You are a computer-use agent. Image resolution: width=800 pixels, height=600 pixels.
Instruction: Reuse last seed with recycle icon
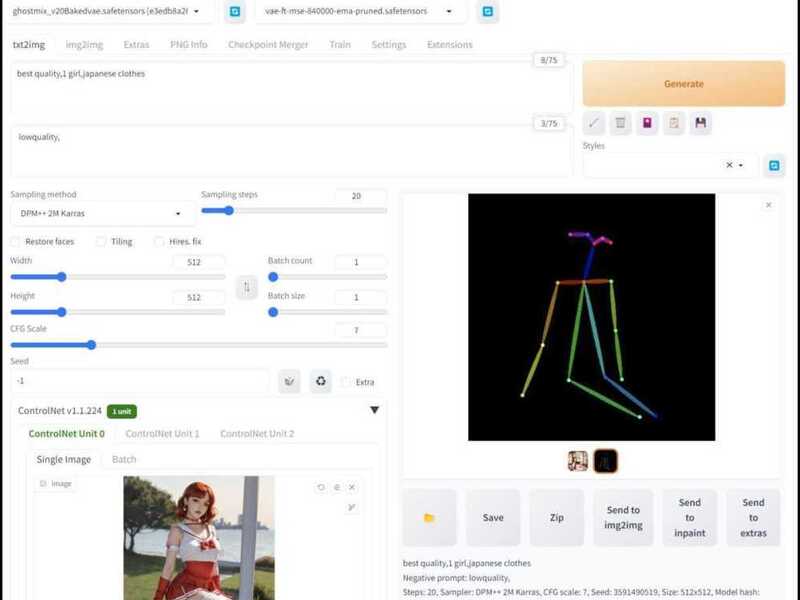click(320, 381)
